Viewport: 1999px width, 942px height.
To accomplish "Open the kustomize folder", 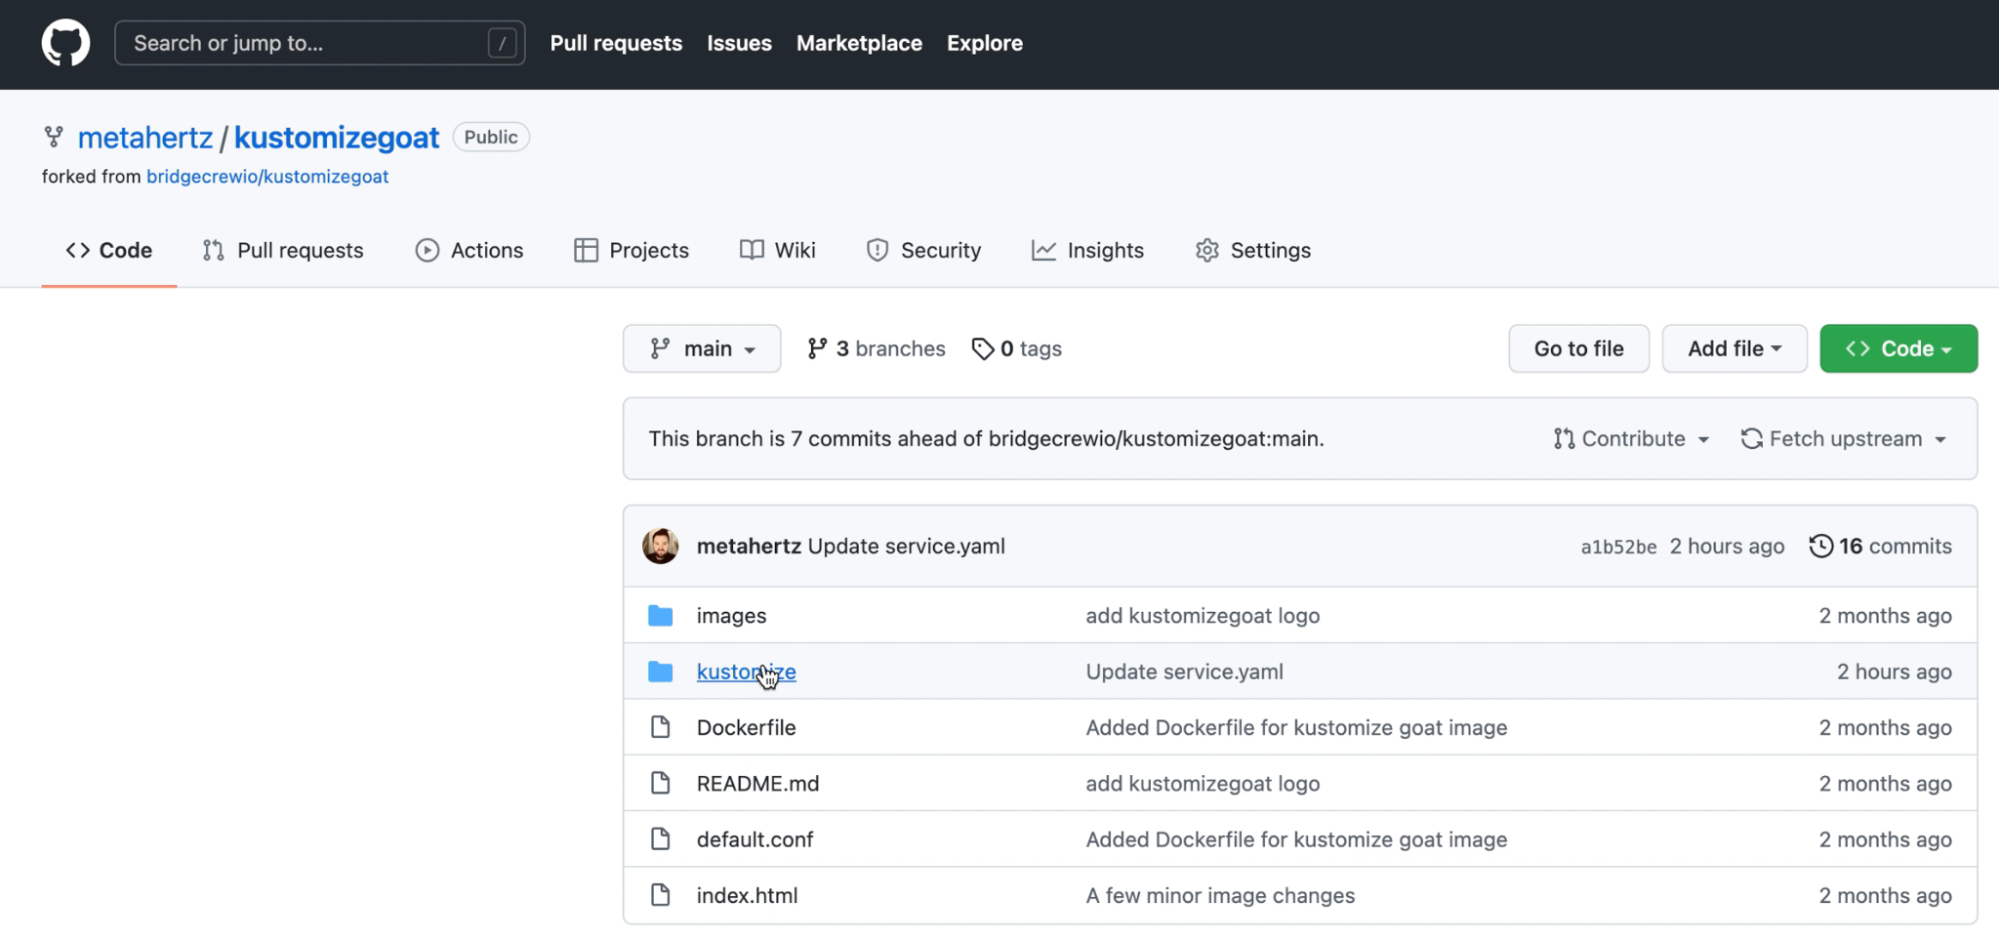I will [x=746, y=672].
